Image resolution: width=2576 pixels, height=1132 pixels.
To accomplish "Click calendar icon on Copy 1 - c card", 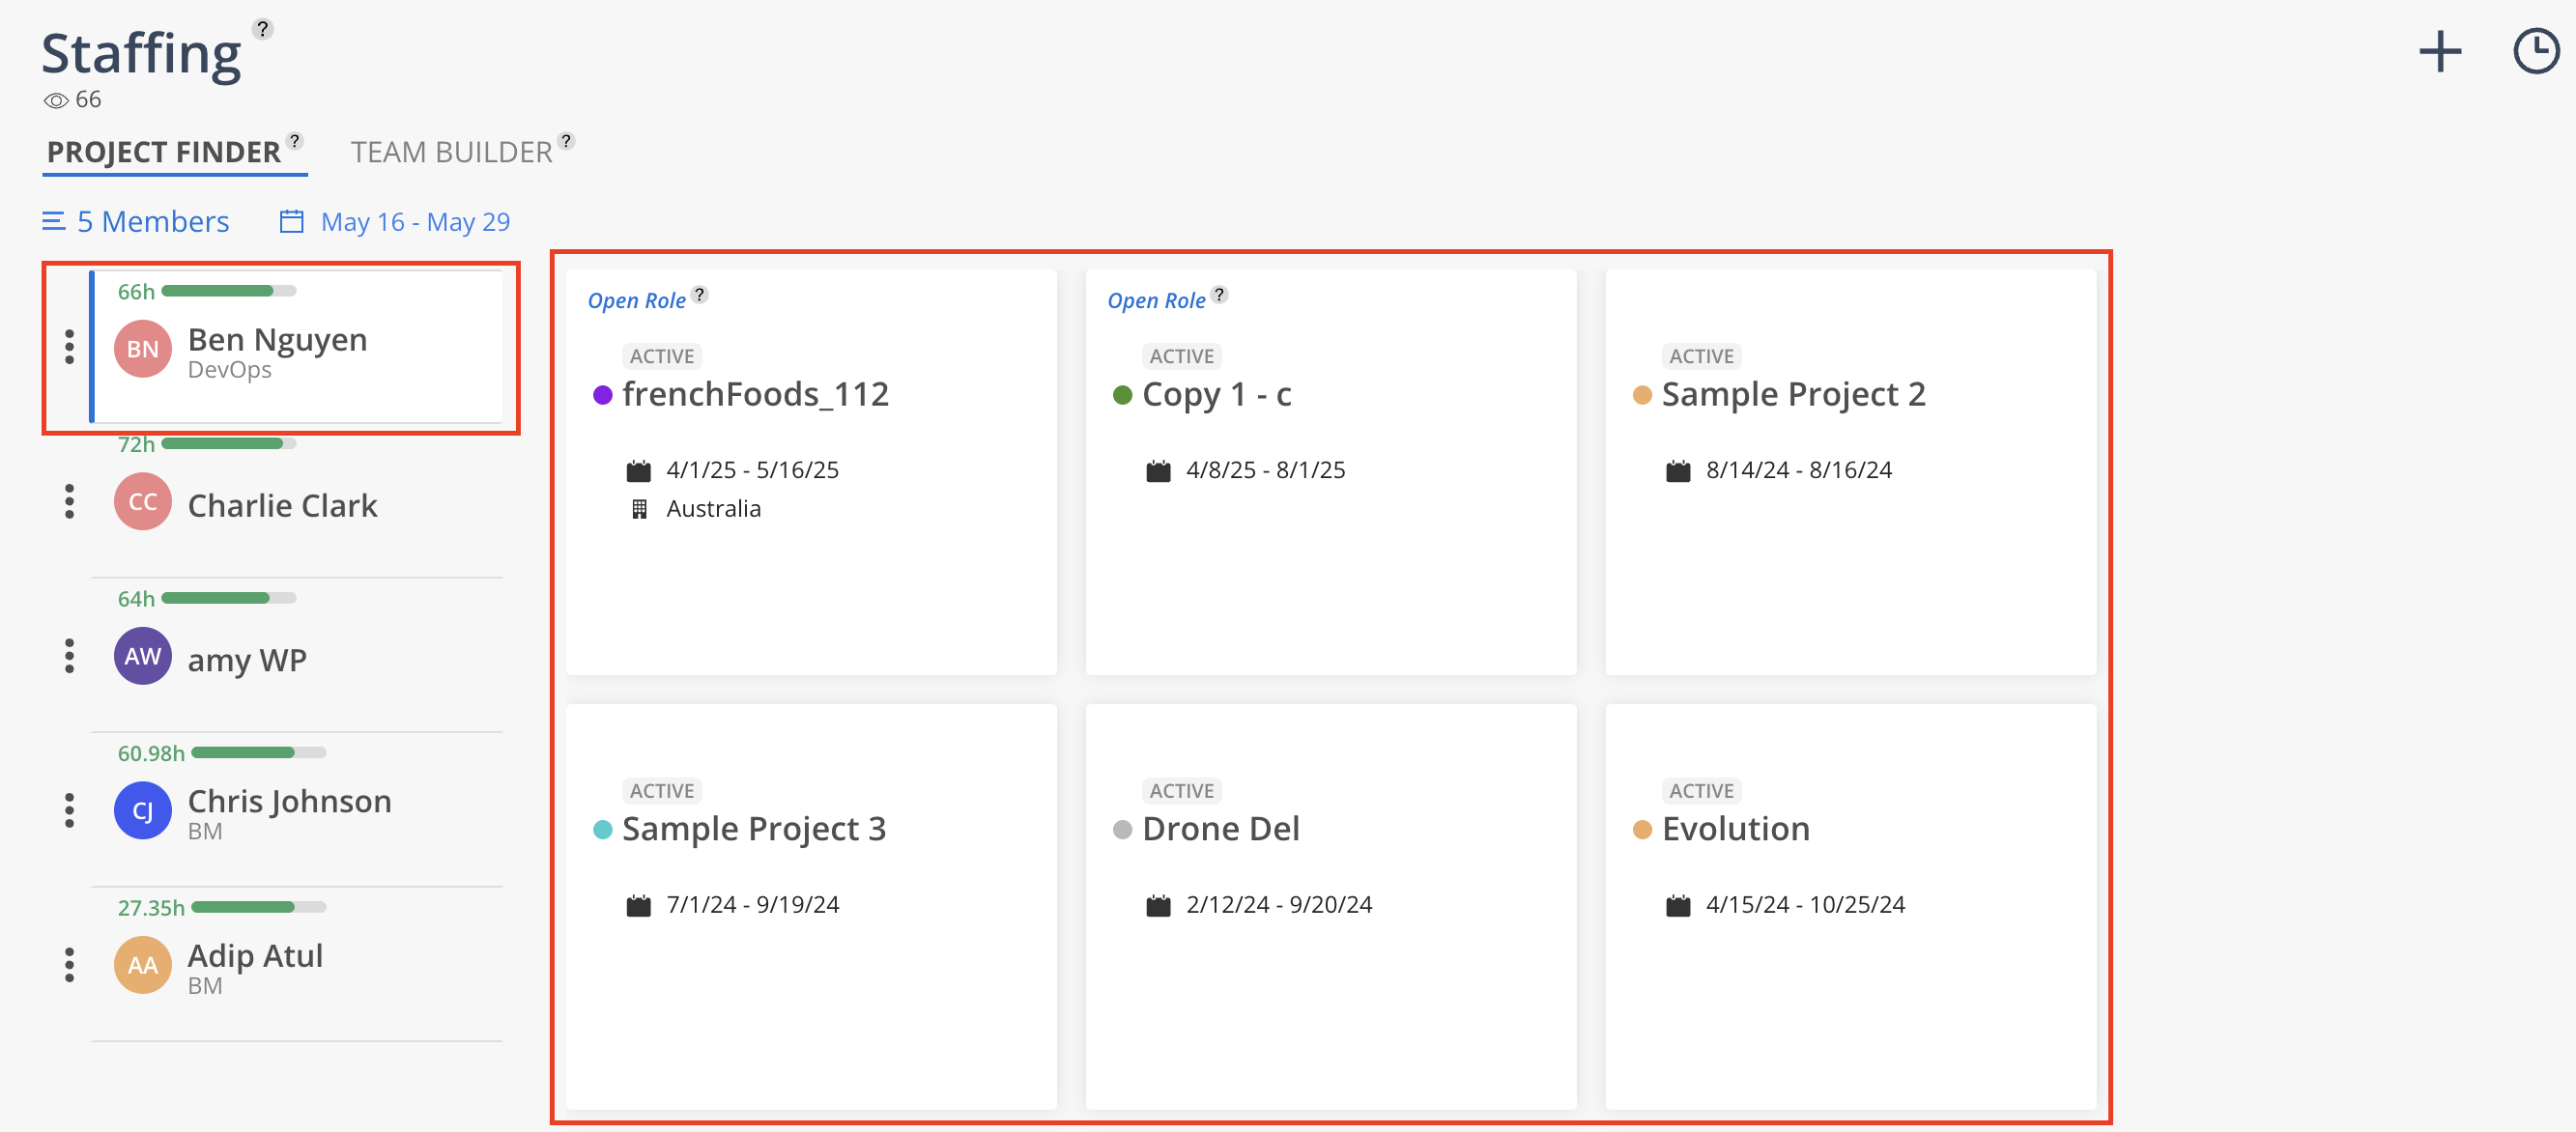I will coord(1158,470).
